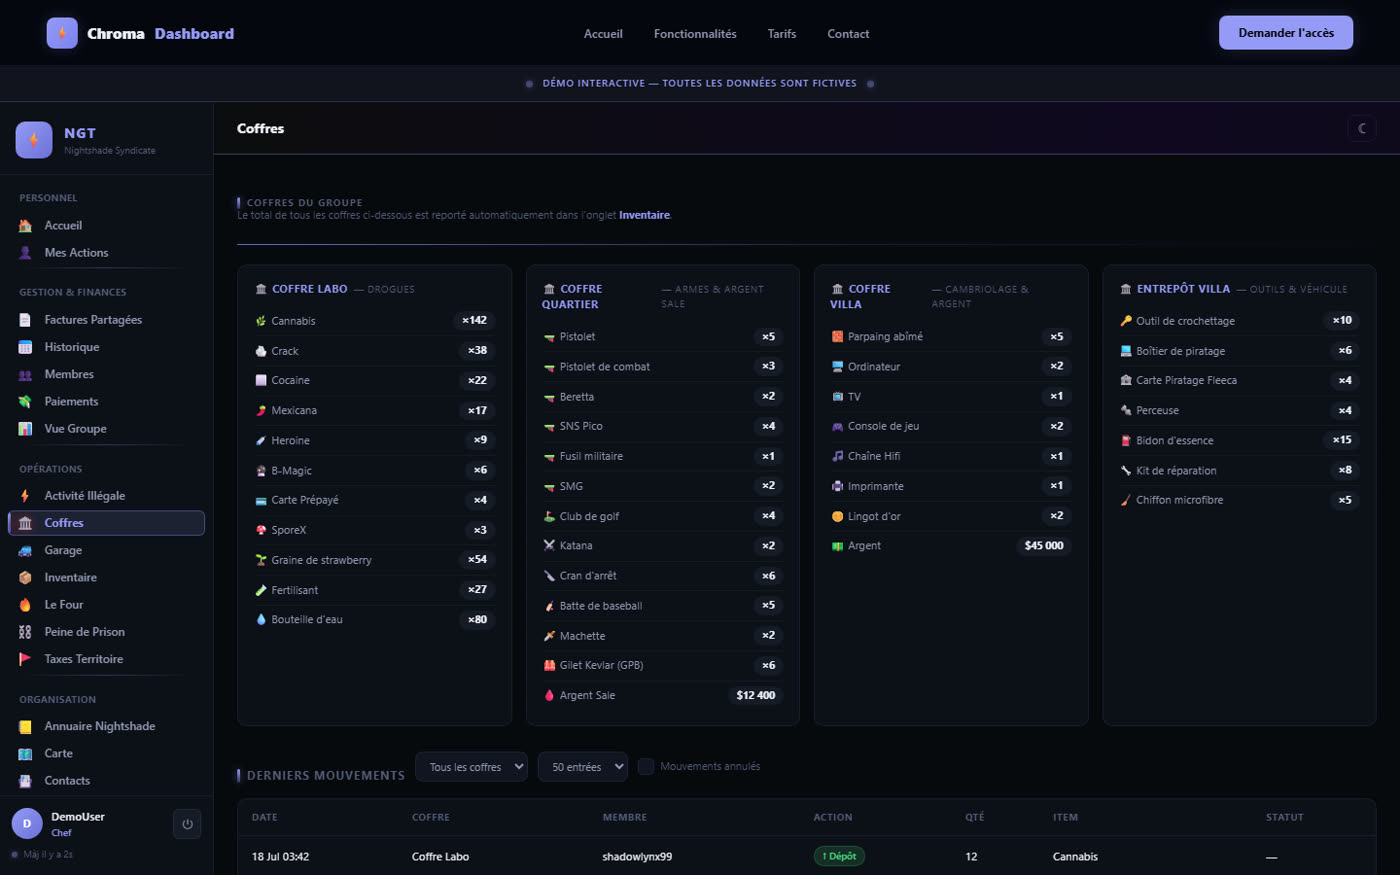Click the Garage car icon
This screenshot has height=875, width=1400.
(x=25, y=550)
